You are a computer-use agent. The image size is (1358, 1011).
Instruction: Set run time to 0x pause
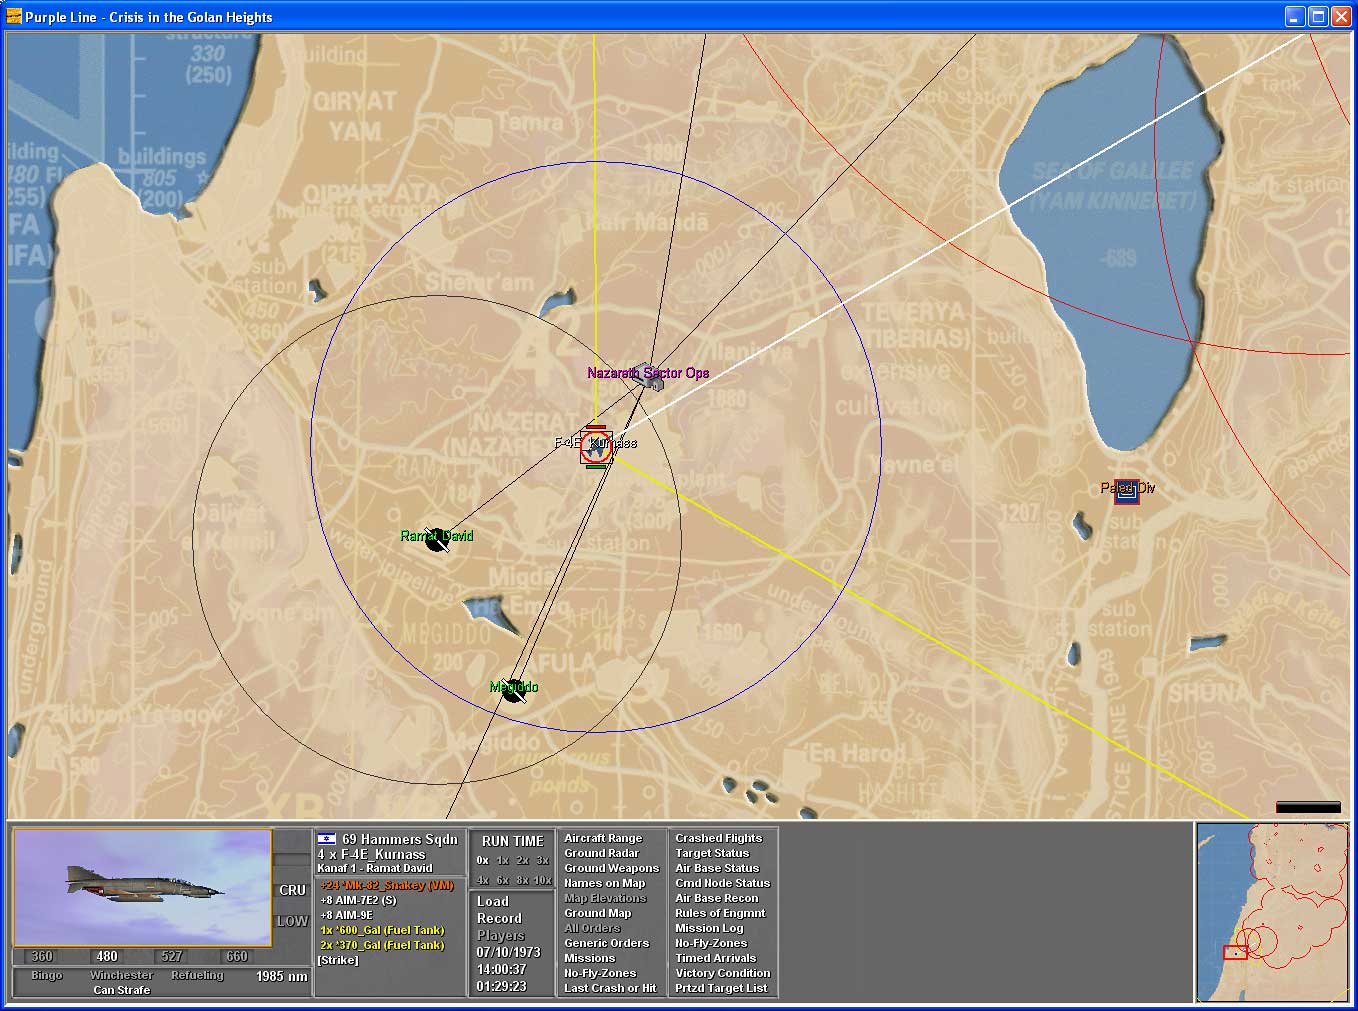pos(483,860)
